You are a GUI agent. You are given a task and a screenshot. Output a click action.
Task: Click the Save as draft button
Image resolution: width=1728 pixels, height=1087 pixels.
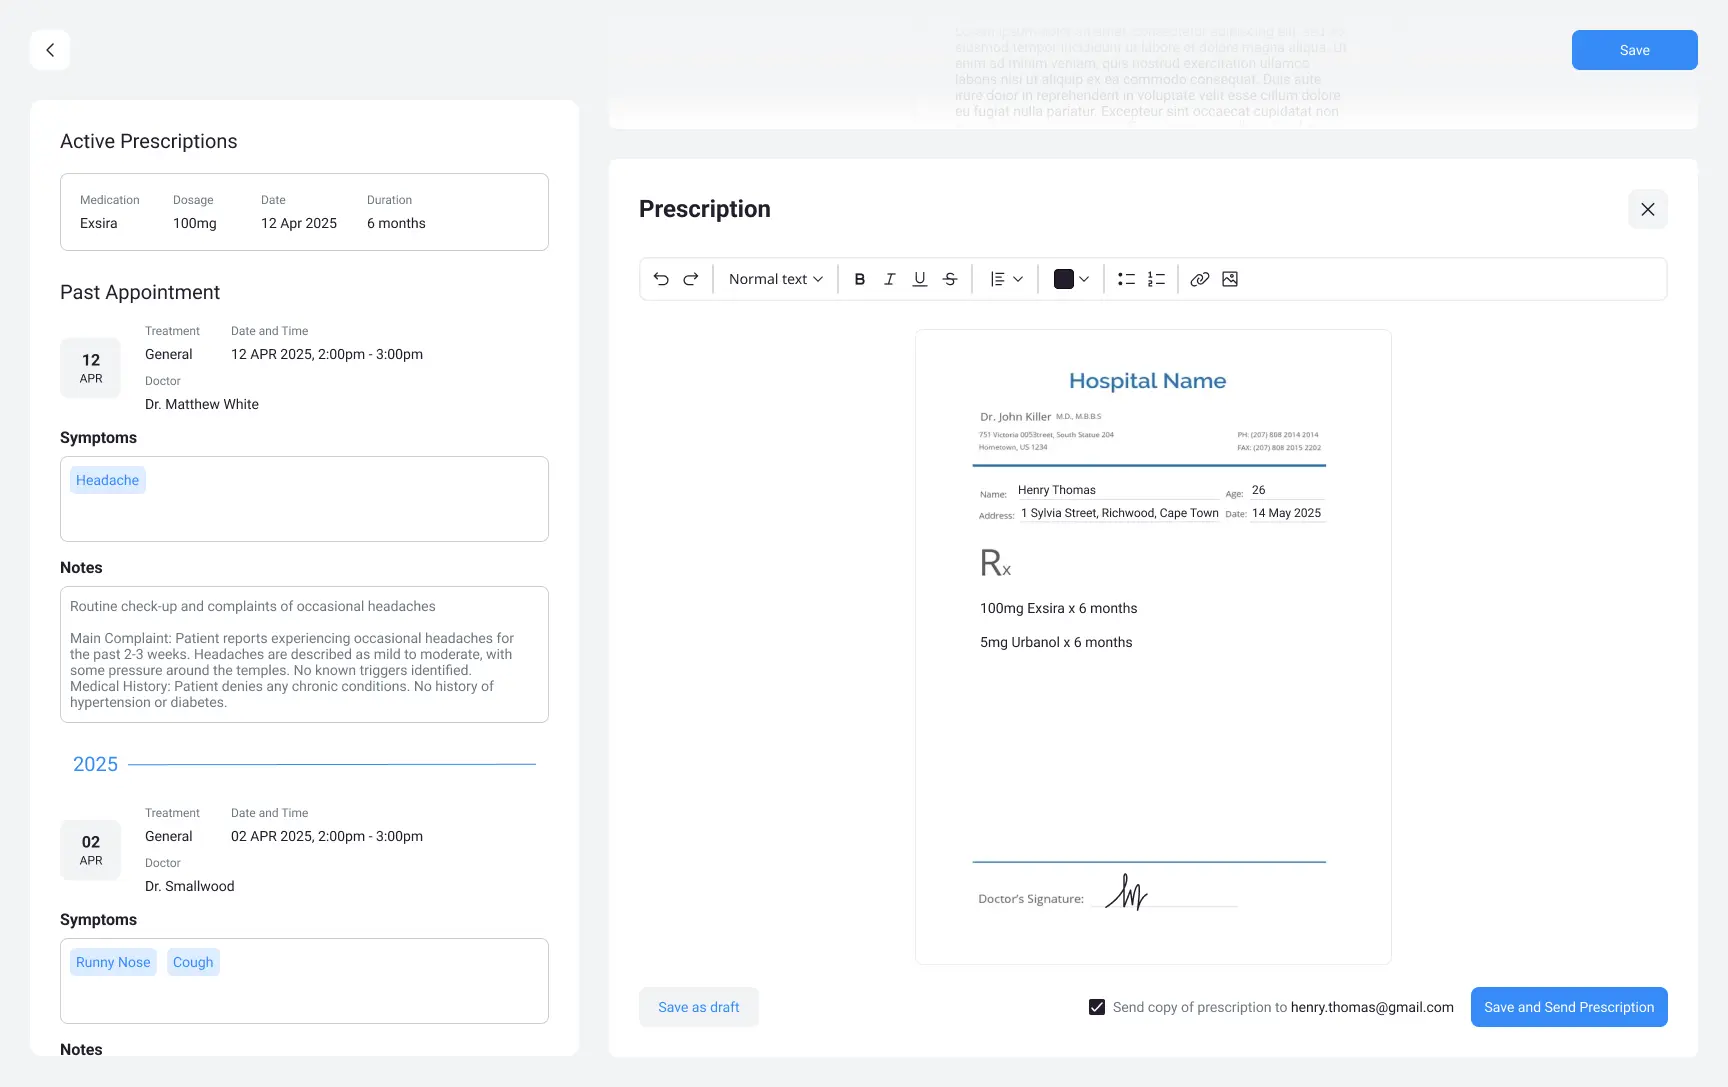click(x=698, y=1007)
